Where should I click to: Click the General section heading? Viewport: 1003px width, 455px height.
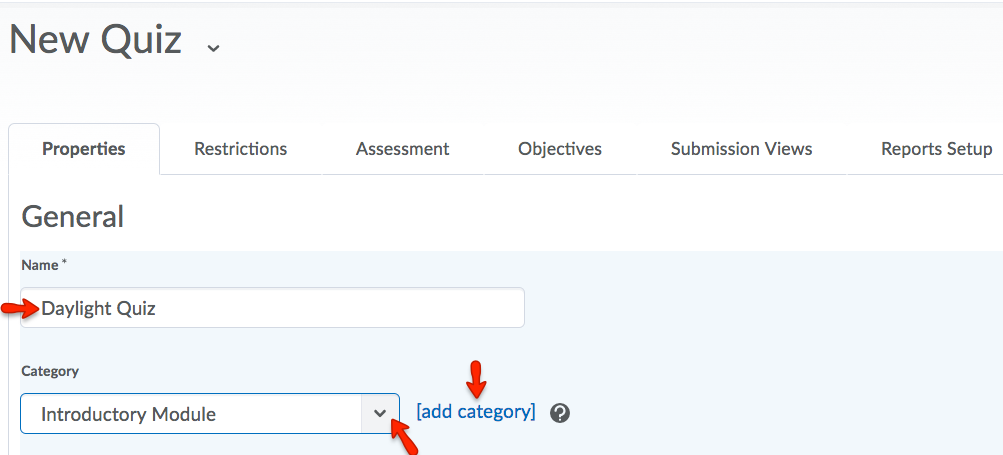pos(72,217)
